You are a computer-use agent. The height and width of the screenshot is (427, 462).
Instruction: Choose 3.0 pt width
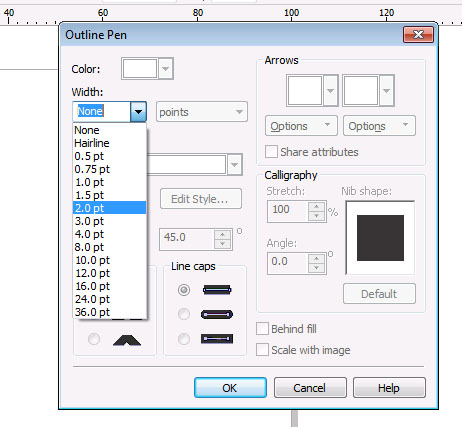[x=109, y=221]
